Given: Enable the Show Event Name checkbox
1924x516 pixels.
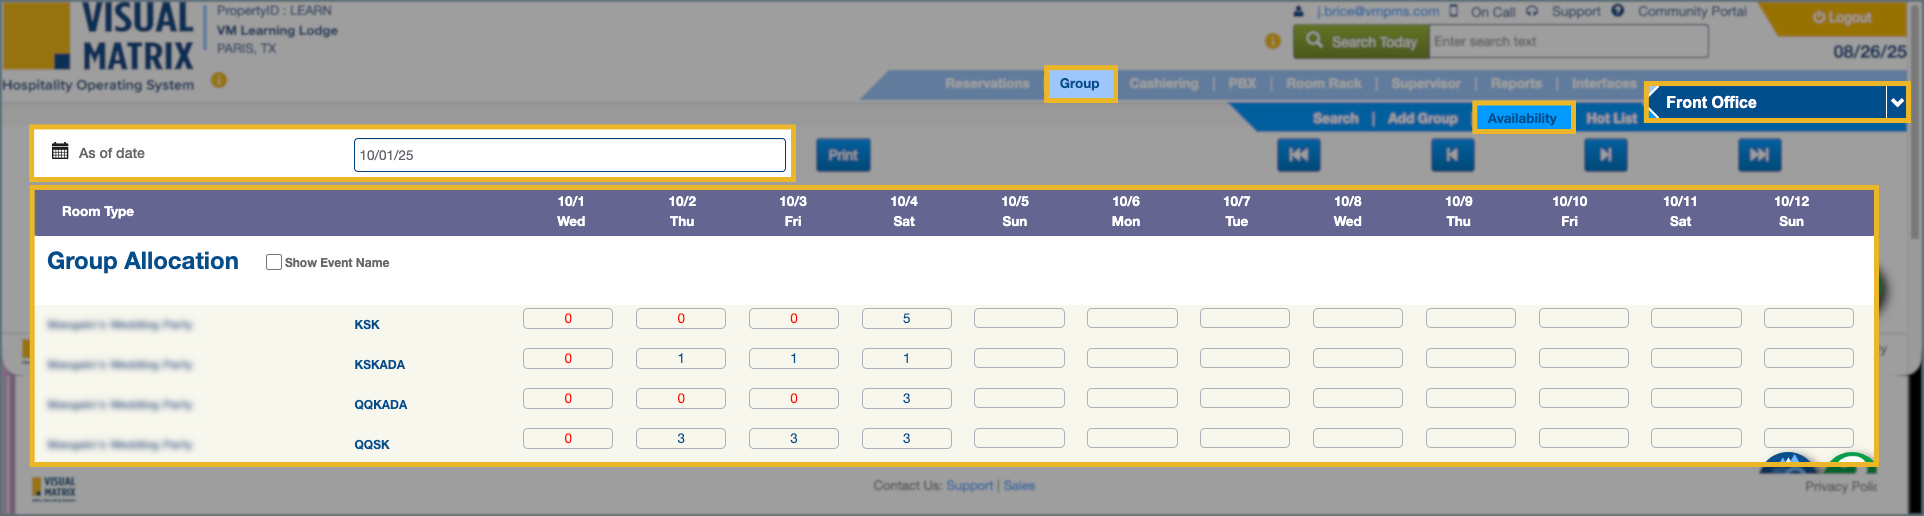Looking at the screenshot, I should coord(273,262).
